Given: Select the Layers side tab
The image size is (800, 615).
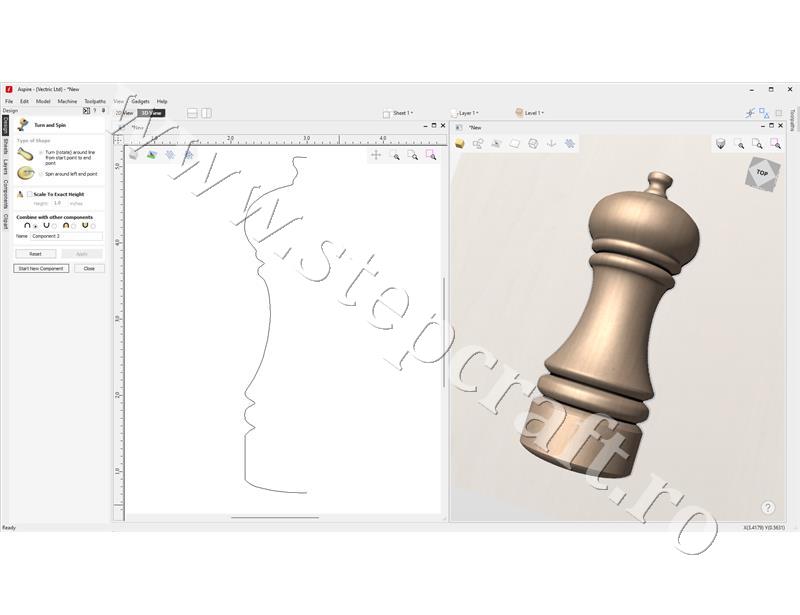Looking at the screenshot, I should pyautogui.click(x=5, y=167).
